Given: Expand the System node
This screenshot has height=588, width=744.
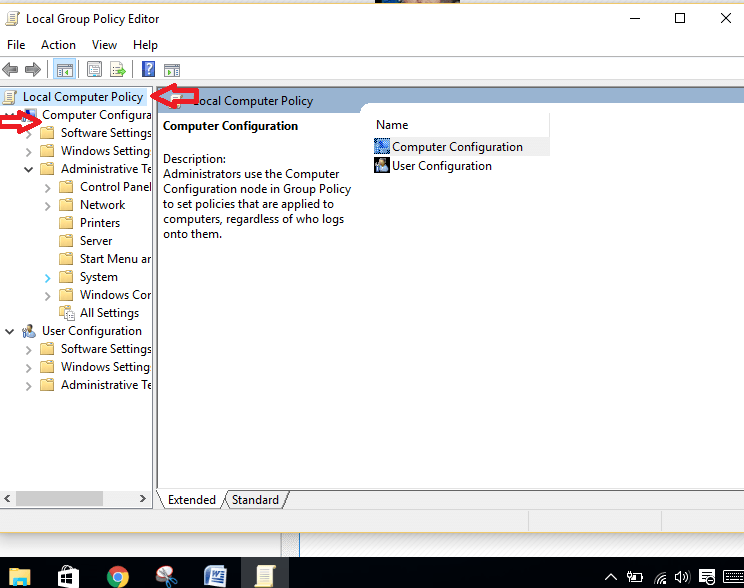Looking at the screenshot, I should click(47, 278).
